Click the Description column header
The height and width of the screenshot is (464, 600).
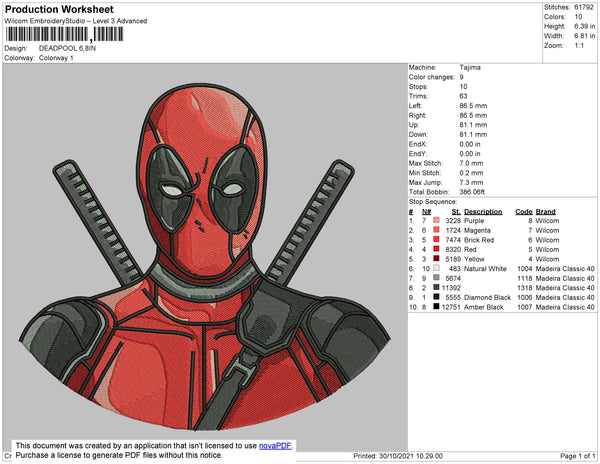[x=483, y=212]
